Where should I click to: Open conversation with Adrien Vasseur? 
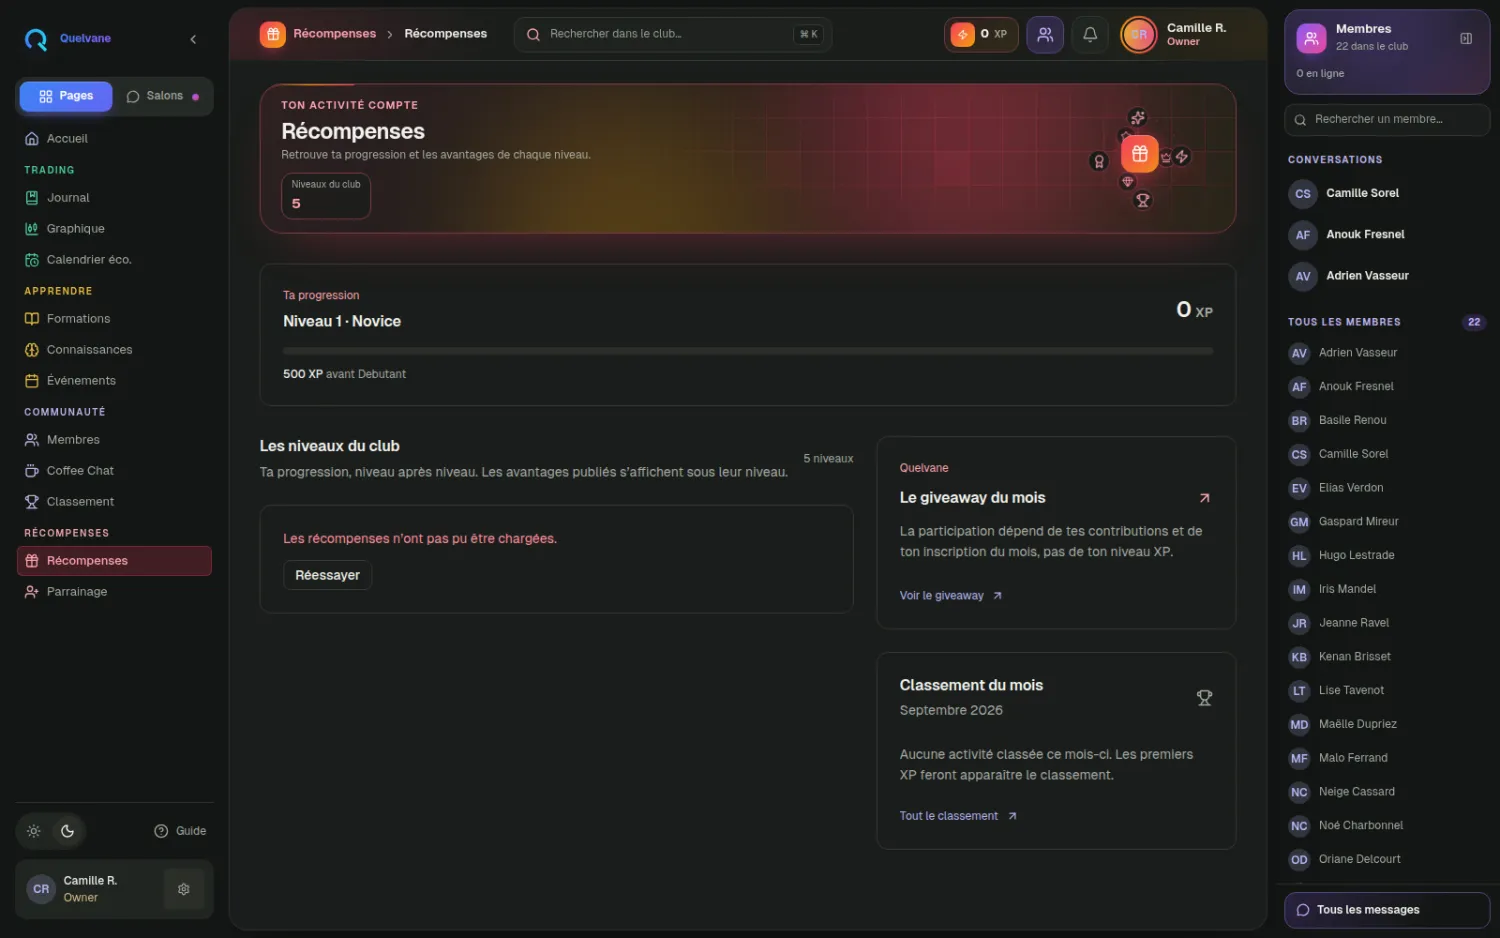pos(1387,275)
